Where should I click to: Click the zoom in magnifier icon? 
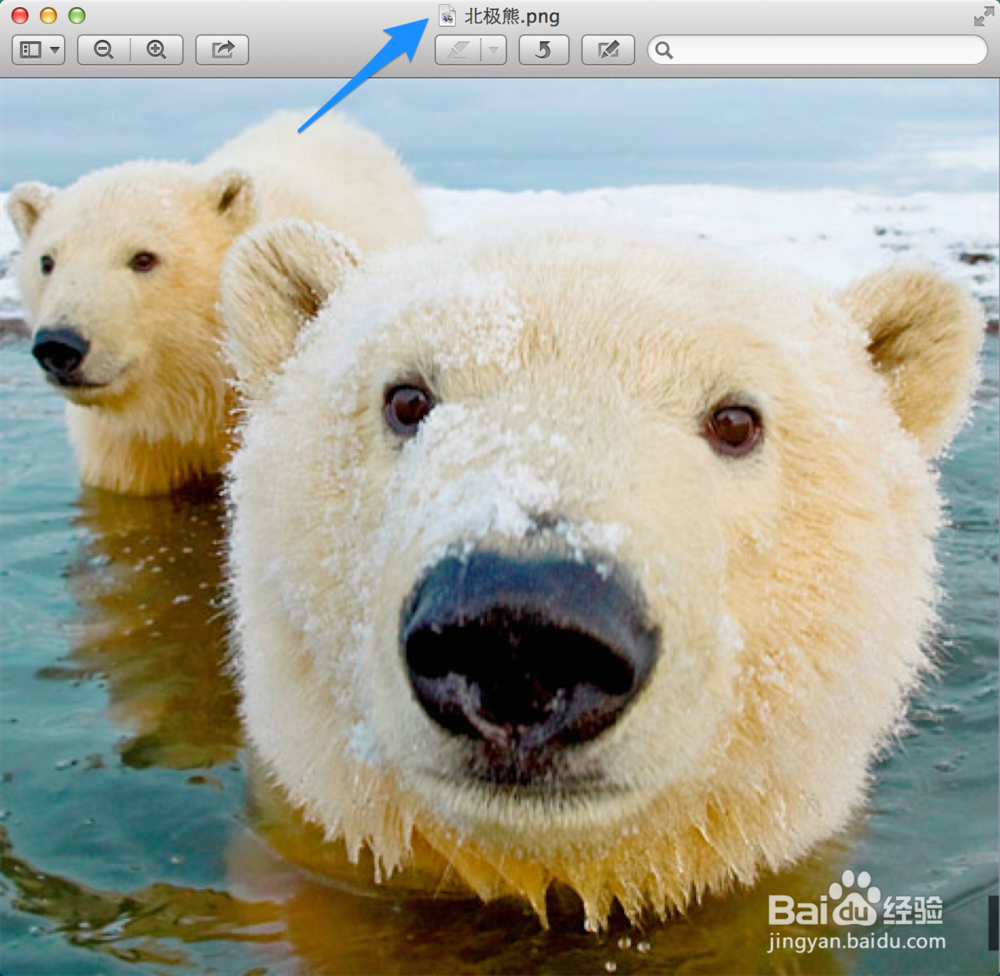pos(157,50)
